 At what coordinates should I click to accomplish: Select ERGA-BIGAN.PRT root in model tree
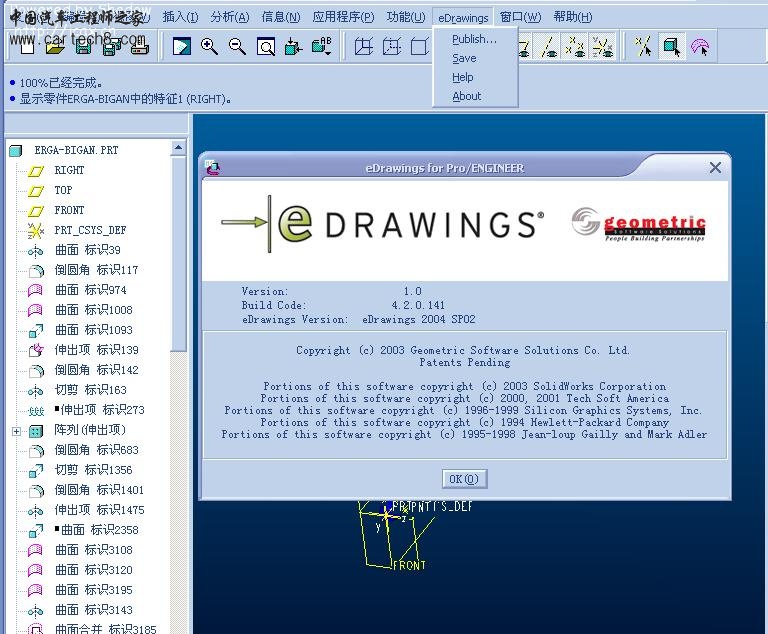coord(76,150)
